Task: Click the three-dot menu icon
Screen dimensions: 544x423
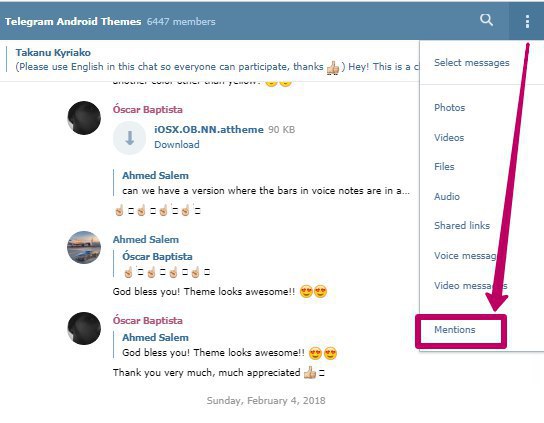Action: pyautogui.click(x=527, y=21)
